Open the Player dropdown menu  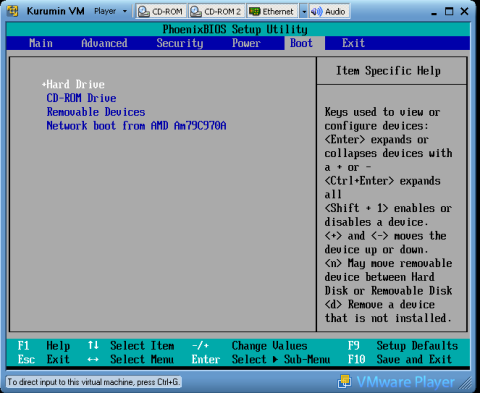pos(110,11)
